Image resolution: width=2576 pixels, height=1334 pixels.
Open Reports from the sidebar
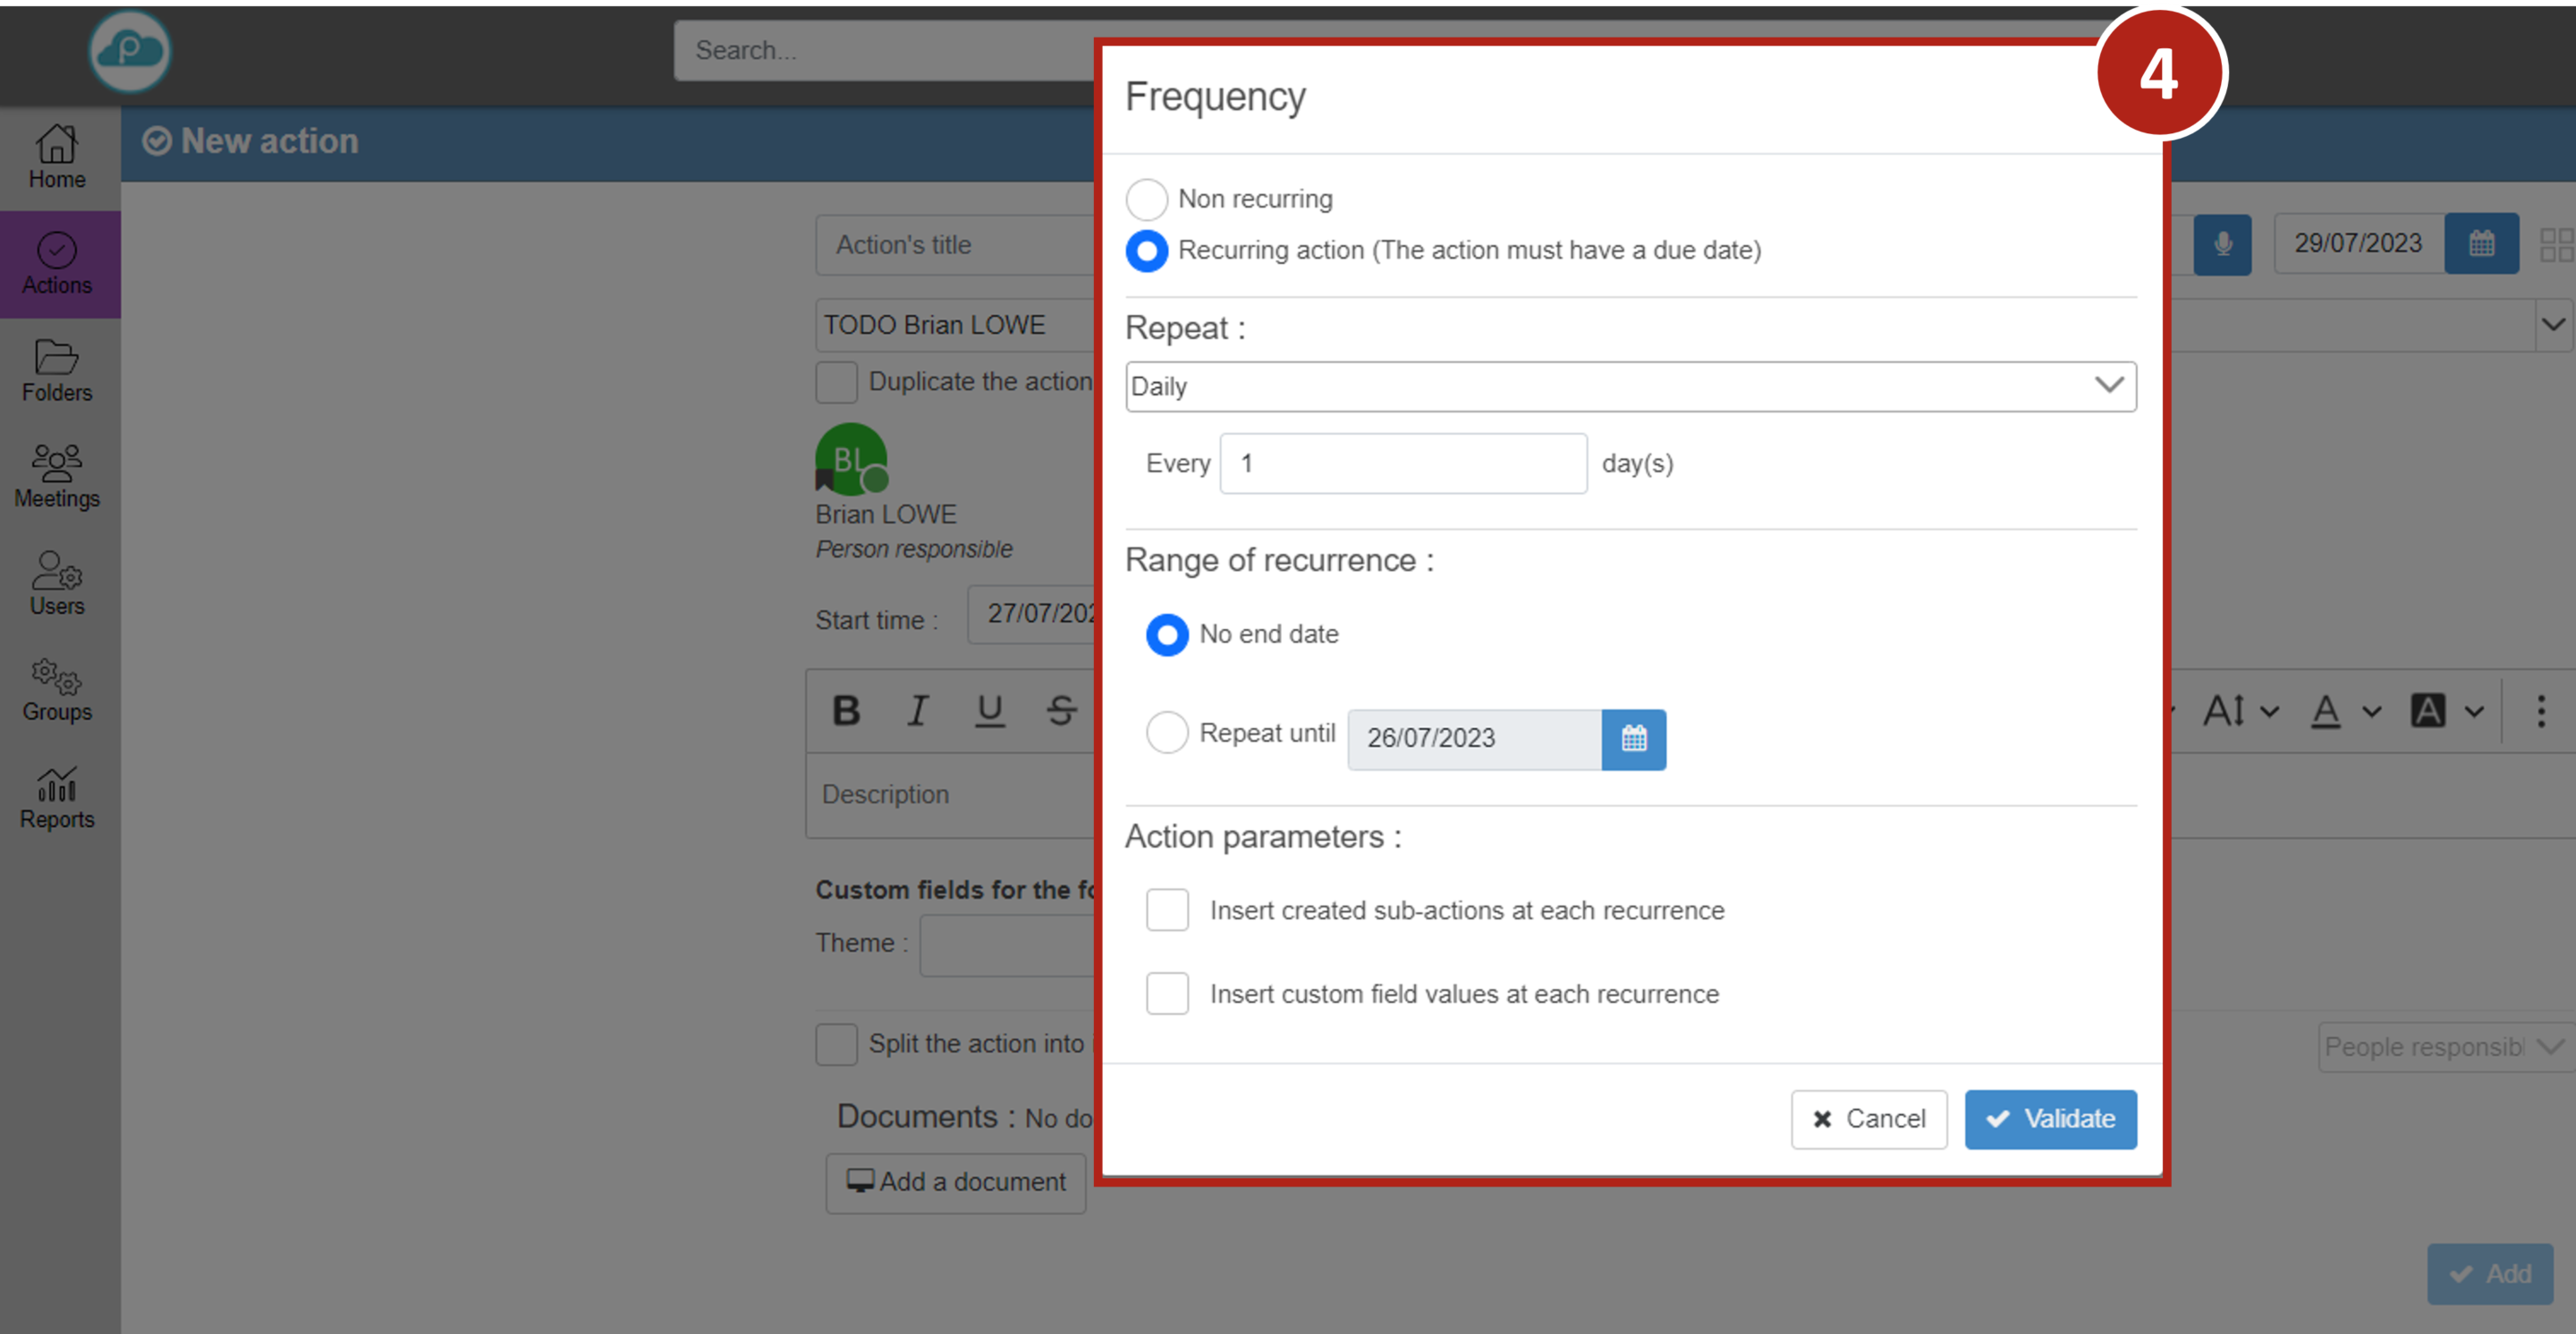(x=57, y=798)
